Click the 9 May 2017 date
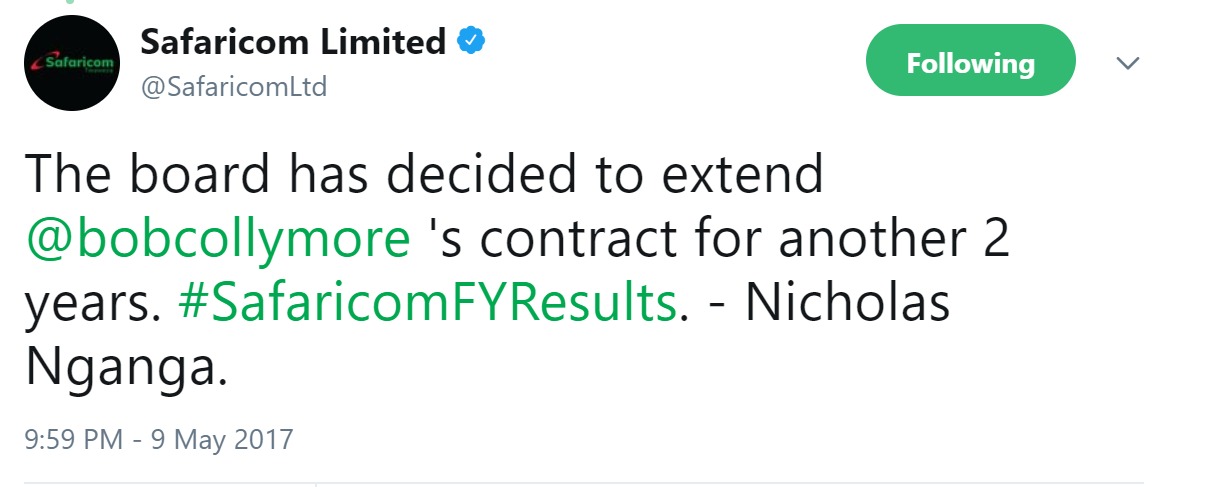Screen dimensions: 1206x487 [x=222, y=439]
